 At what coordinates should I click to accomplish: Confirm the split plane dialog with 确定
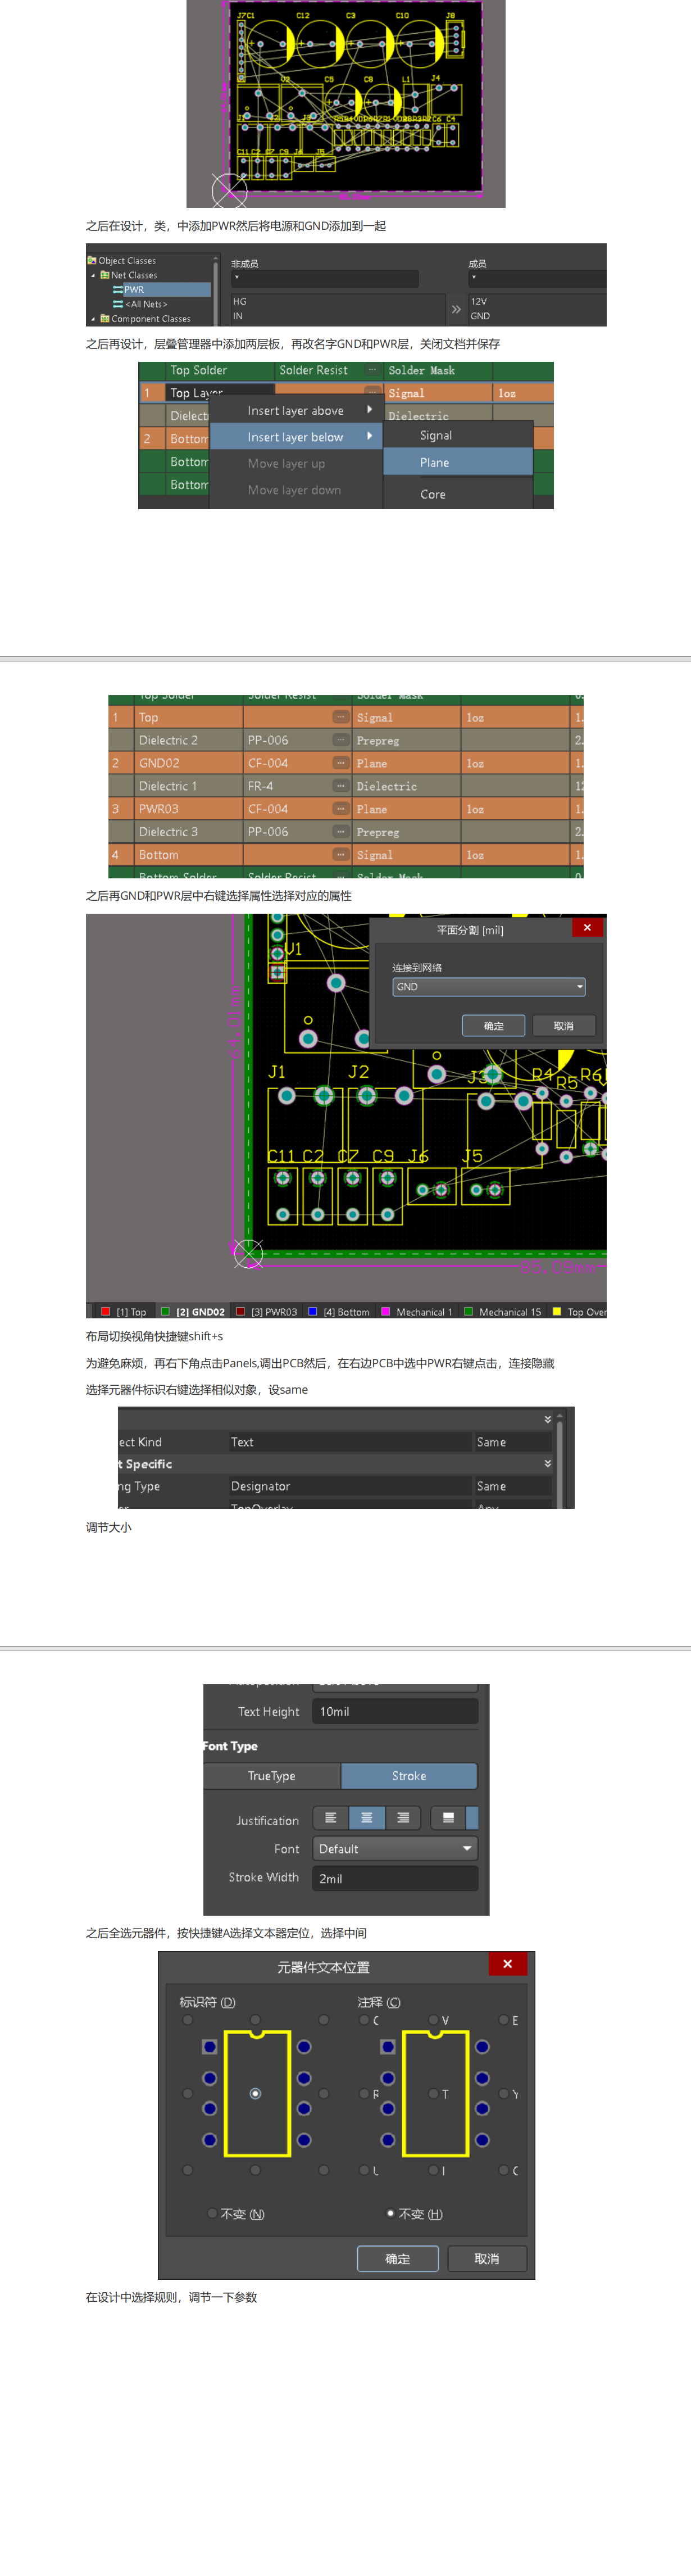pyautogui.click(x=494, y=1026)
